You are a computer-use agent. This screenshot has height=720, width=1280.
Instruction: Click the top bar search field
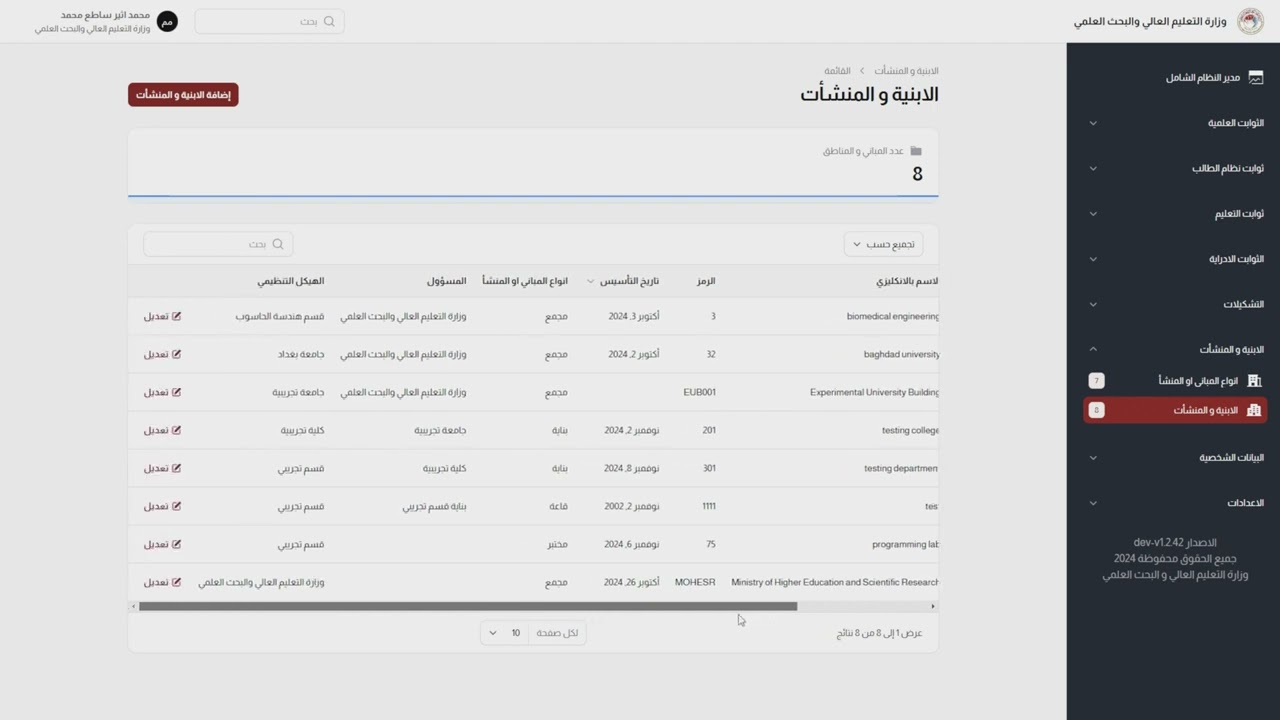click(270, 21)
